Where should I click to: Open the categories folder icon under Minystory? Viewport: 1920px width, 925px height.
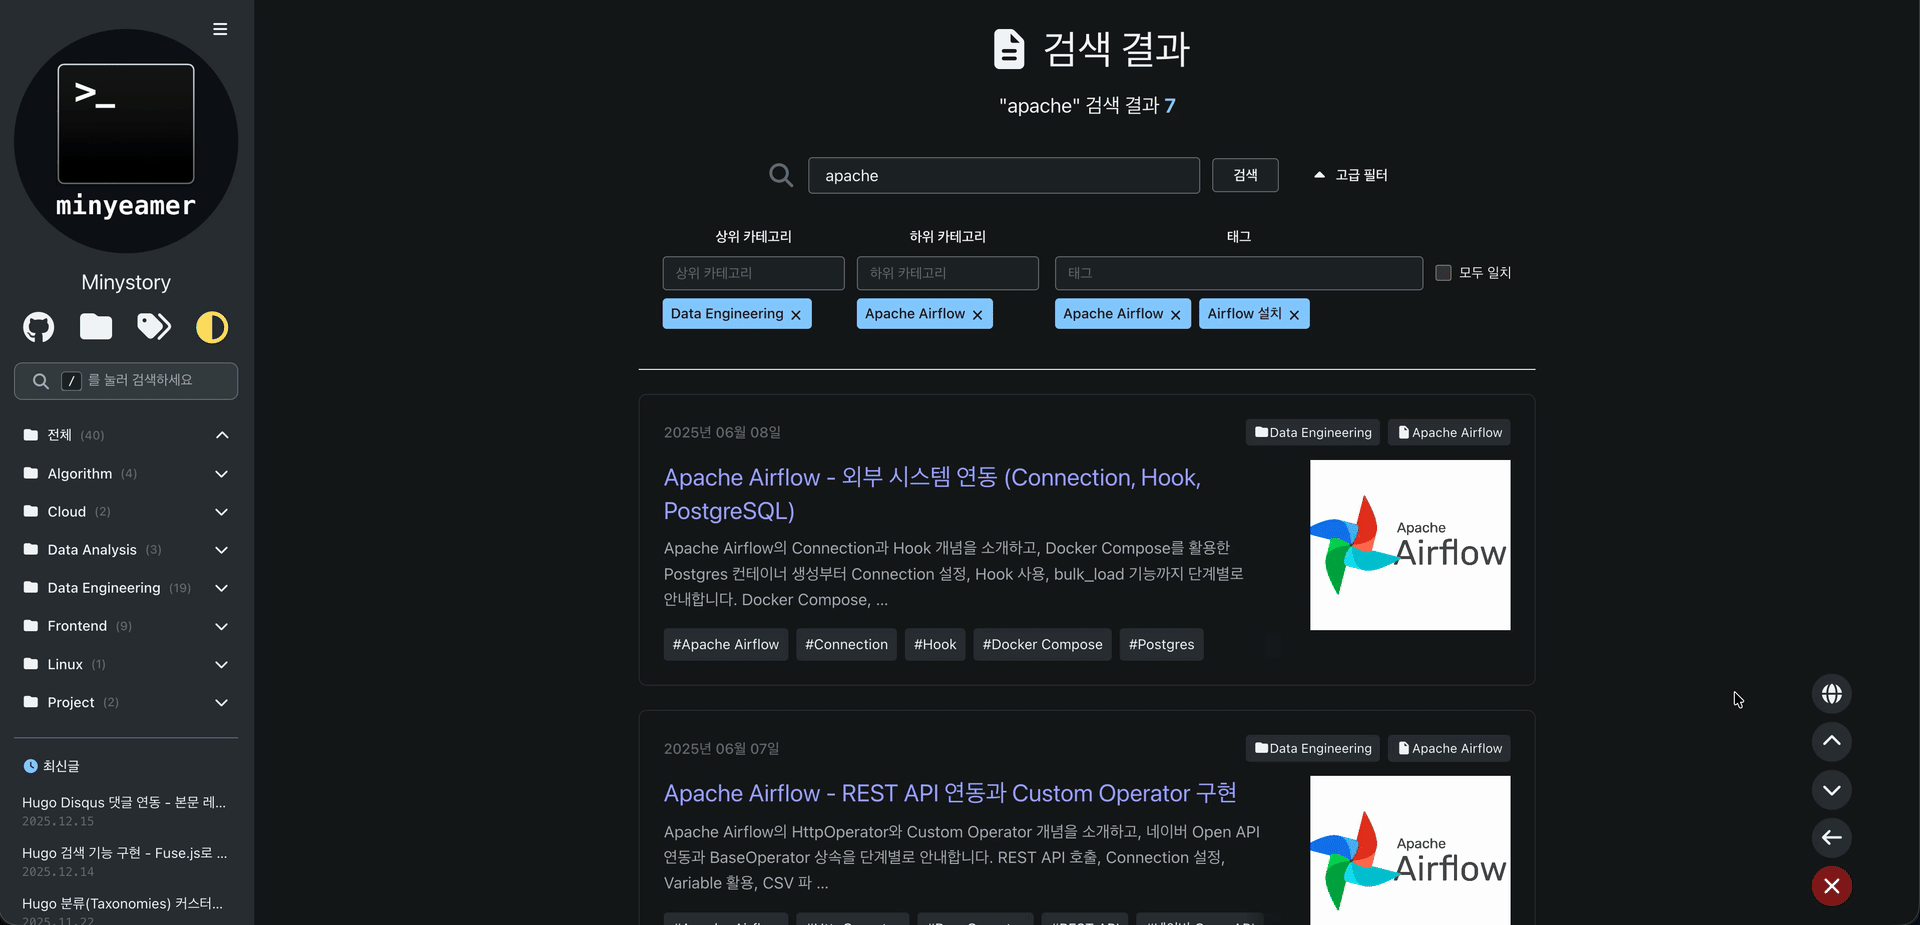coord(96,327)
